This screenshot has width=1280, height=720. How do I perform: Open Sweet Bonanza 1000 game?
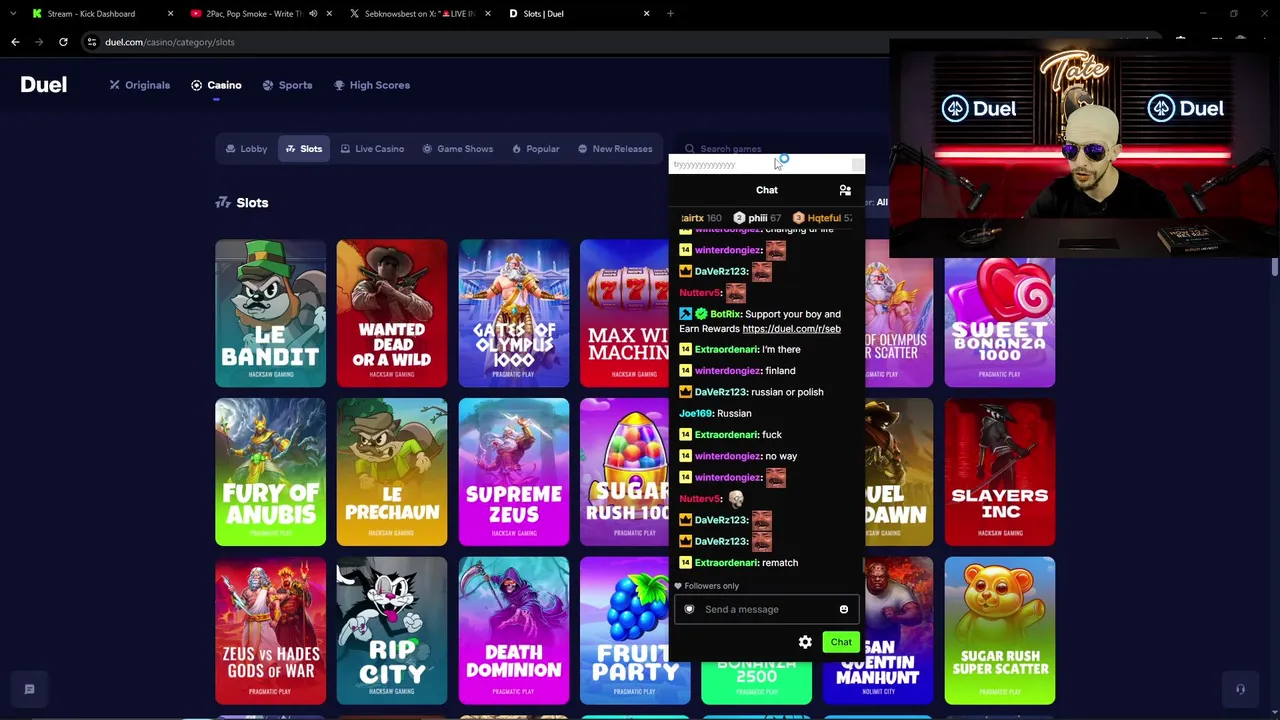(1000, 321)
